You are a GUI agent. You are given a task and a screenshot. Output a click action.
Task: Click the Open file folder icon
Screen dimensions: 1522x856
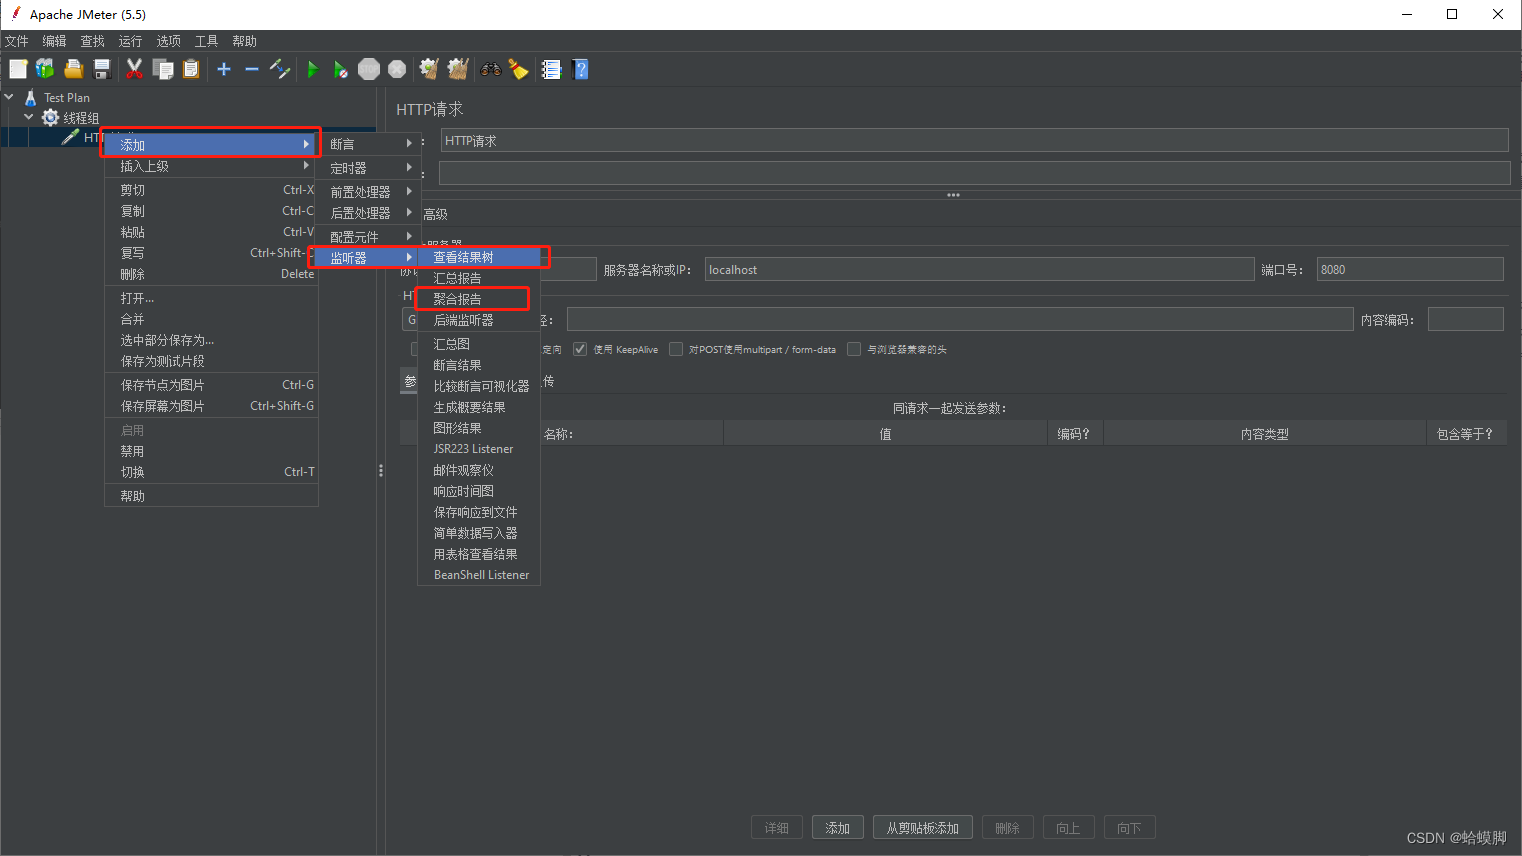coord(73,69)
